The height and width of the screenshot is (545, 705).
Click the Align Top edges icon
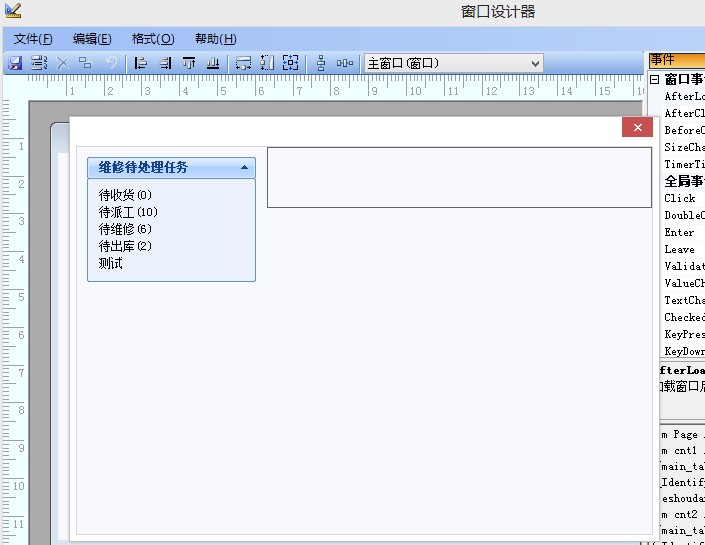coord(189,63)
